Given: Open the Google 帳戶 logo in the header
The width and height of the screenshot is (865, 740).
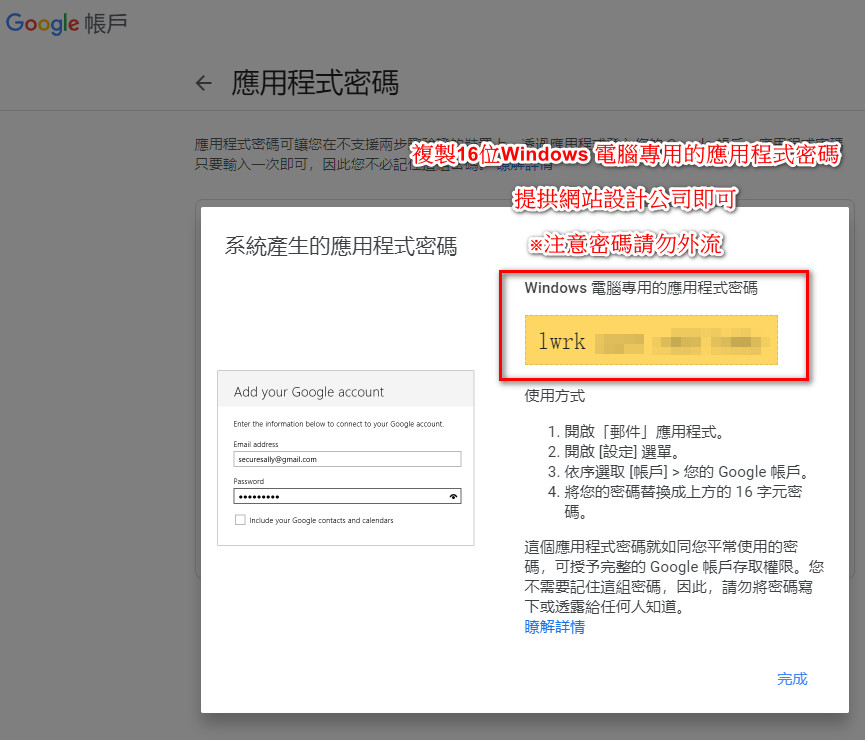Looking at the screenshot, I should pyautogui.click(x=66, y=23).
